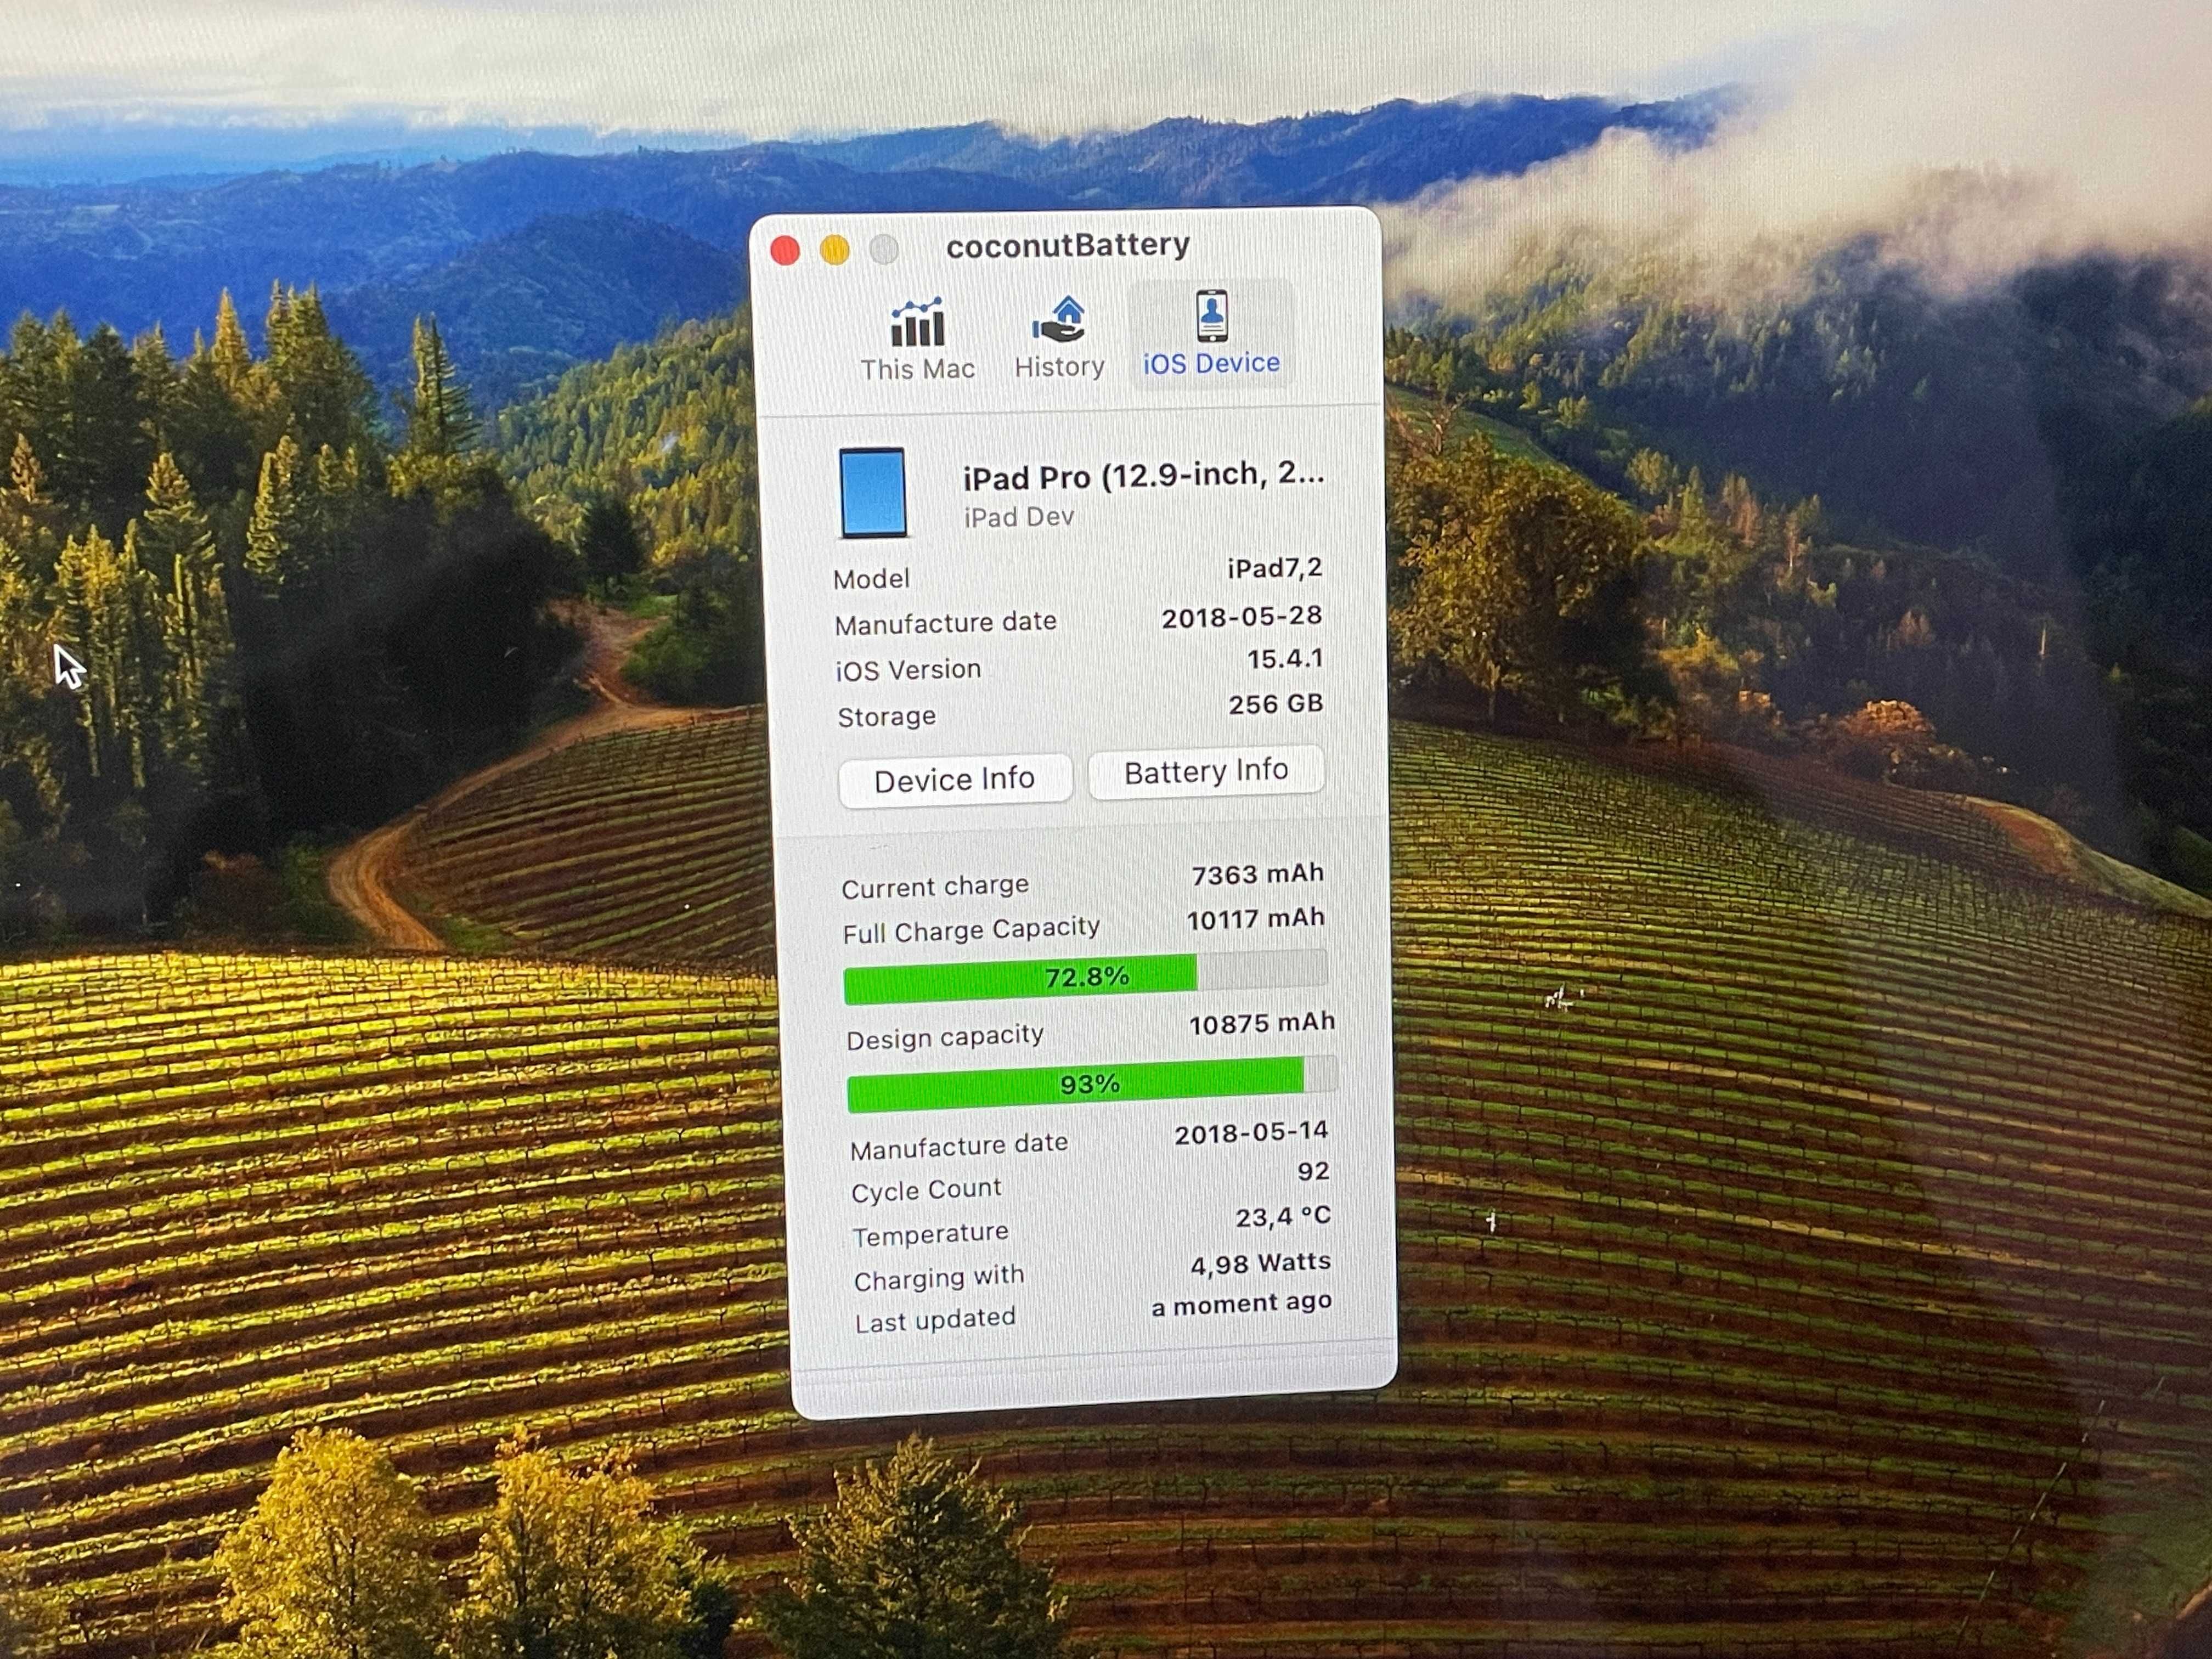Click the 256 GB storage value
Image resolution: width=2212 pixels, height=1659 pixels.
tap(1276, 705)
